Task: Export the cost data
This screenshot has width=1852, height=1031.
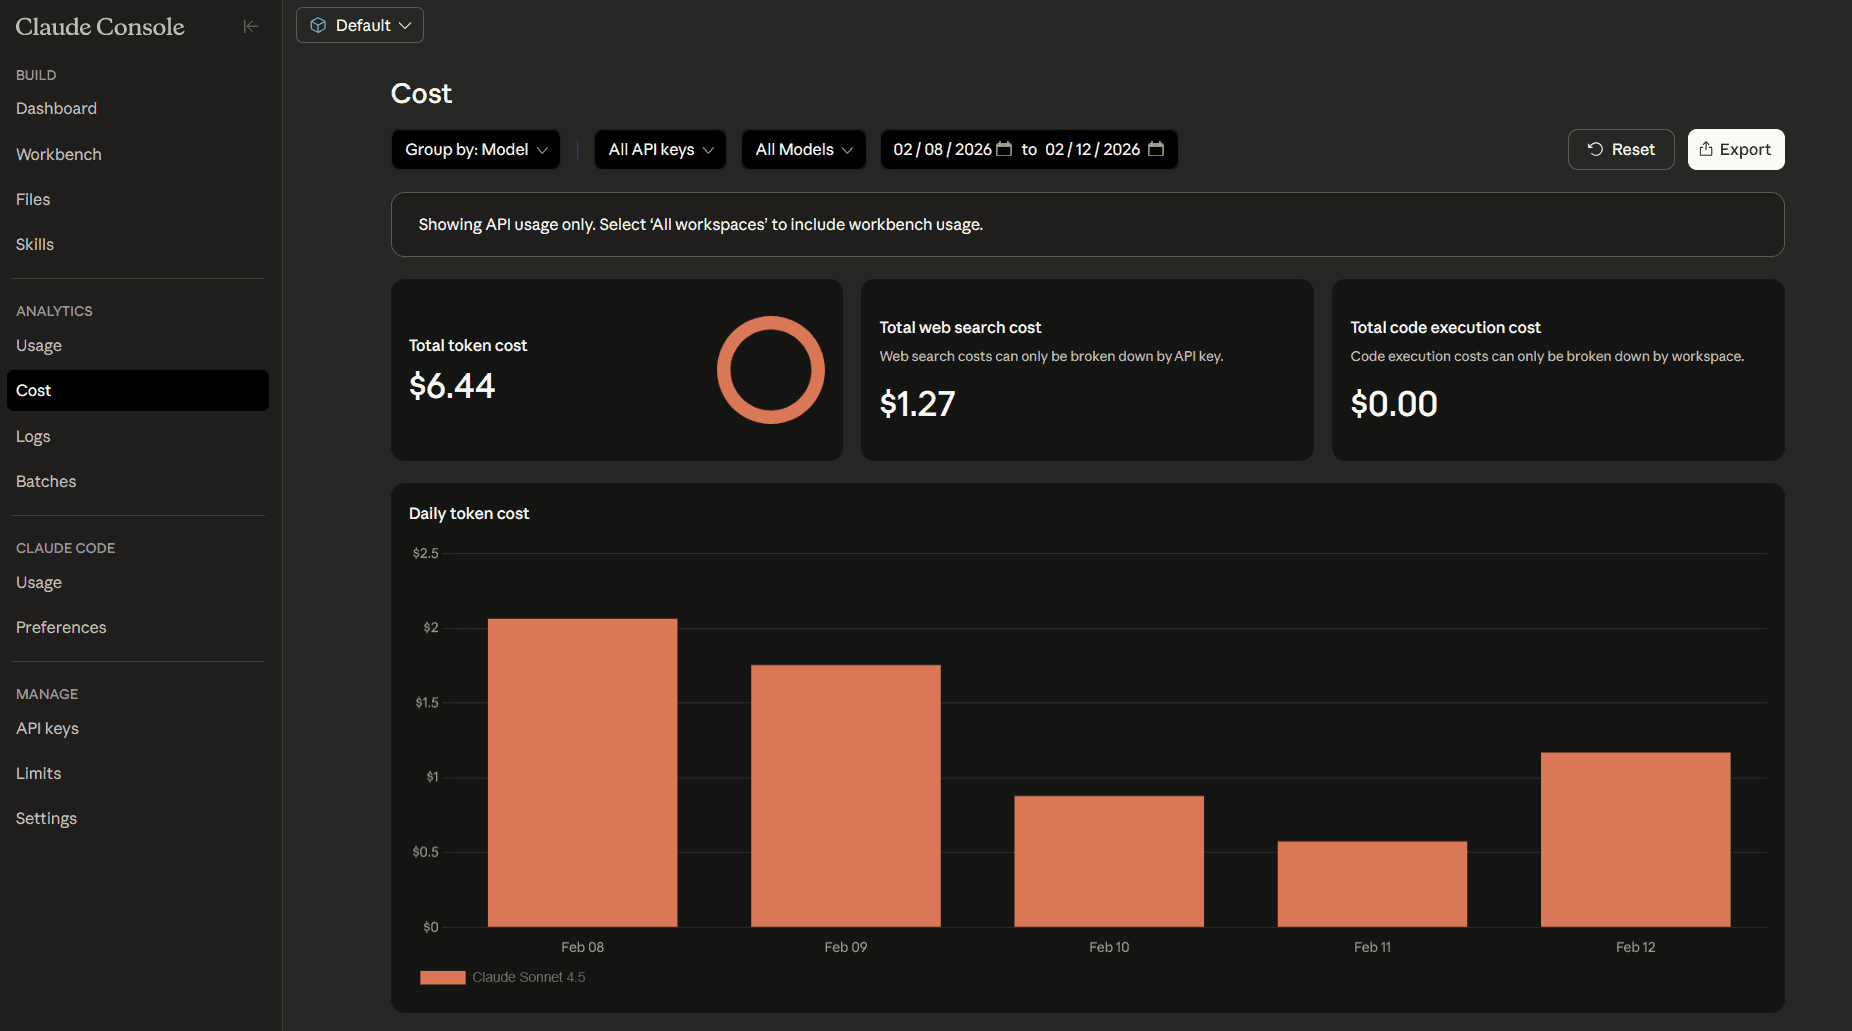Action: (1736, 149)
